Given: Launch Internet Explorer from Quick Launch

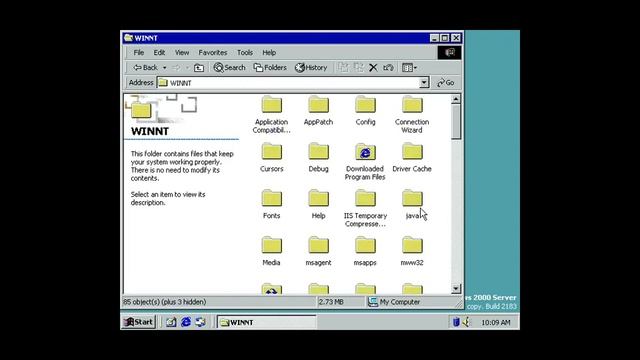Looking at the screenshot, I should pyautogui.click(x=186, y=322).
